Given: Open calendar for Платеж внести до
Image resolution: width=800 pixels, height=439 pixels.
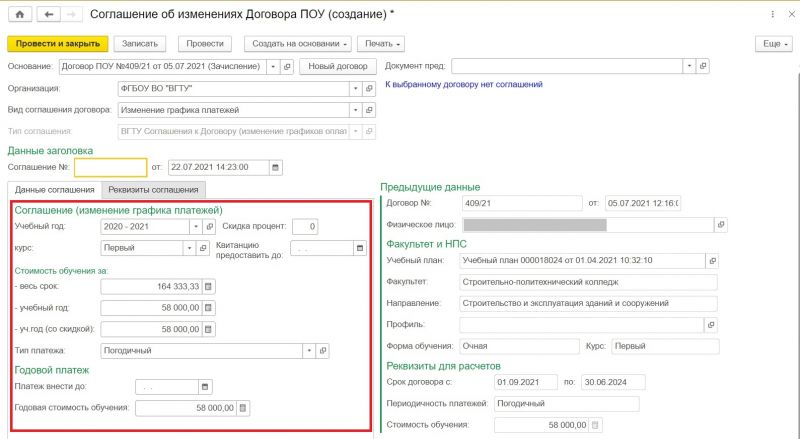Looking at the screenshot, I should point(205,387).
